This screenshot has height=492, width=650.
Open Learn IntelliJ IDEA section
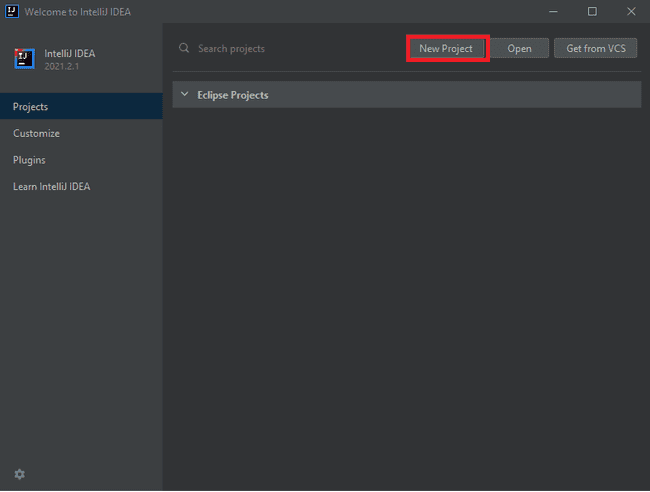tap(81, 187)
